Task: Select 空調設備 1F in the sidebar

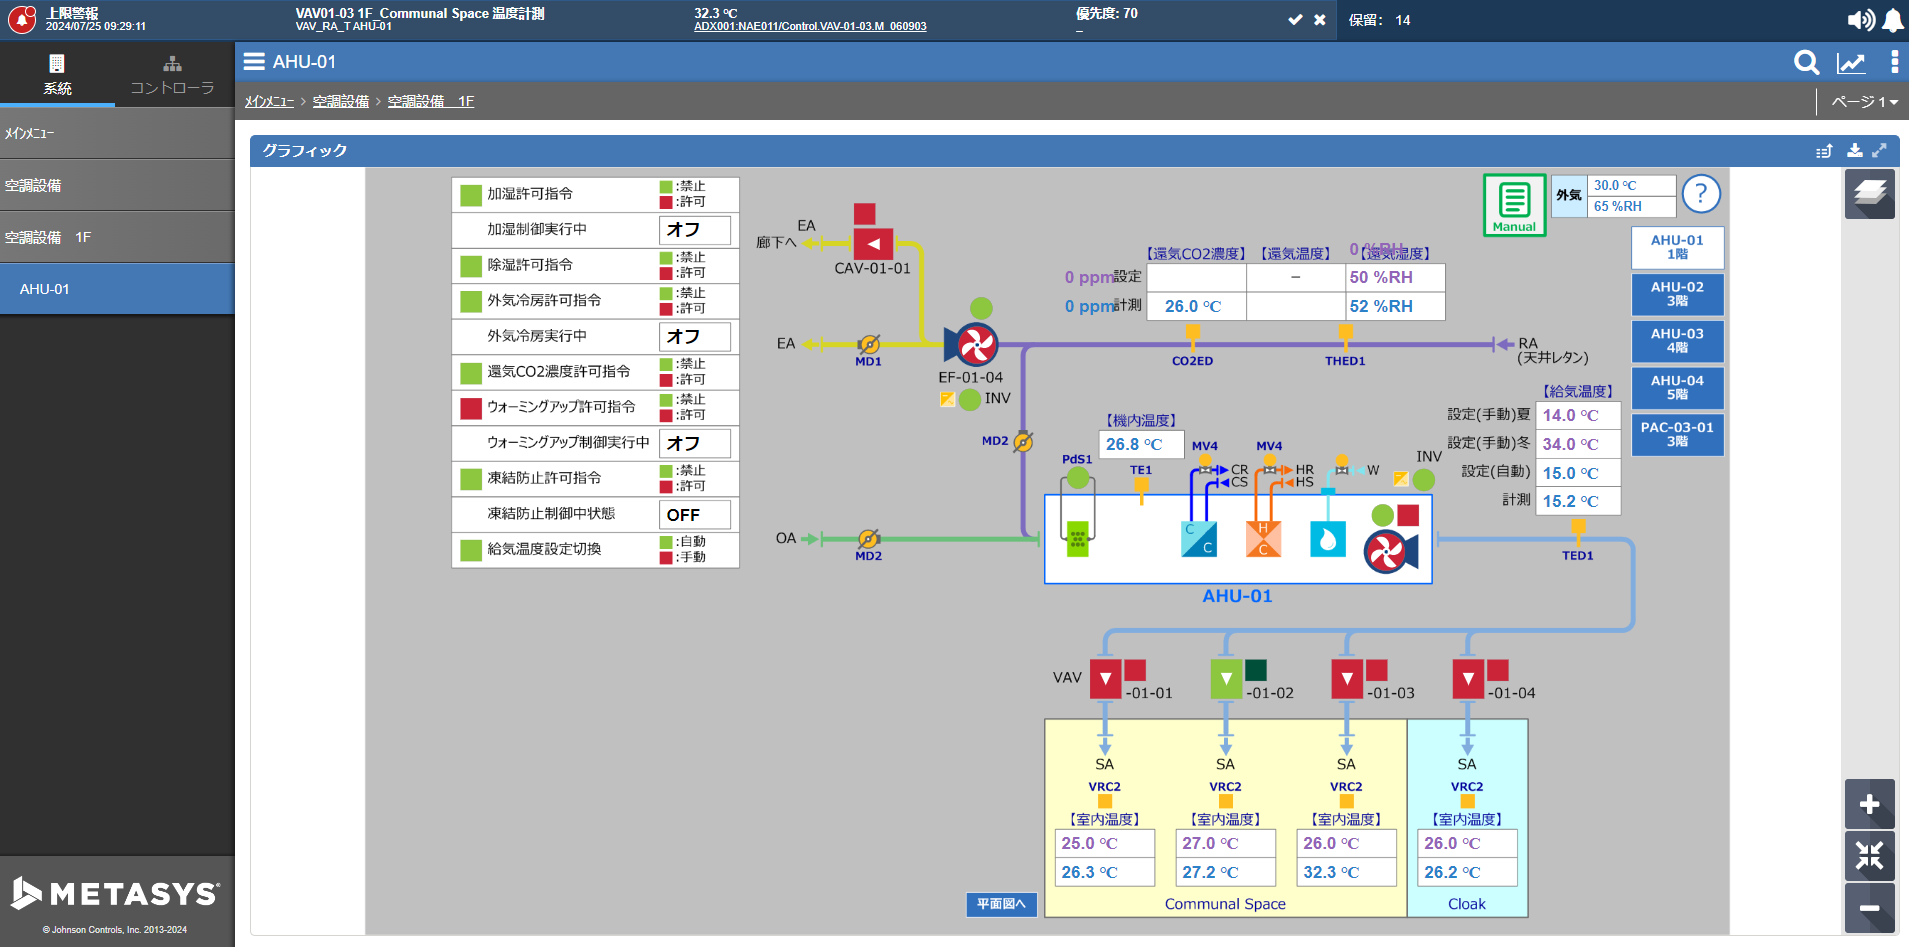Action: pos(117,237)
